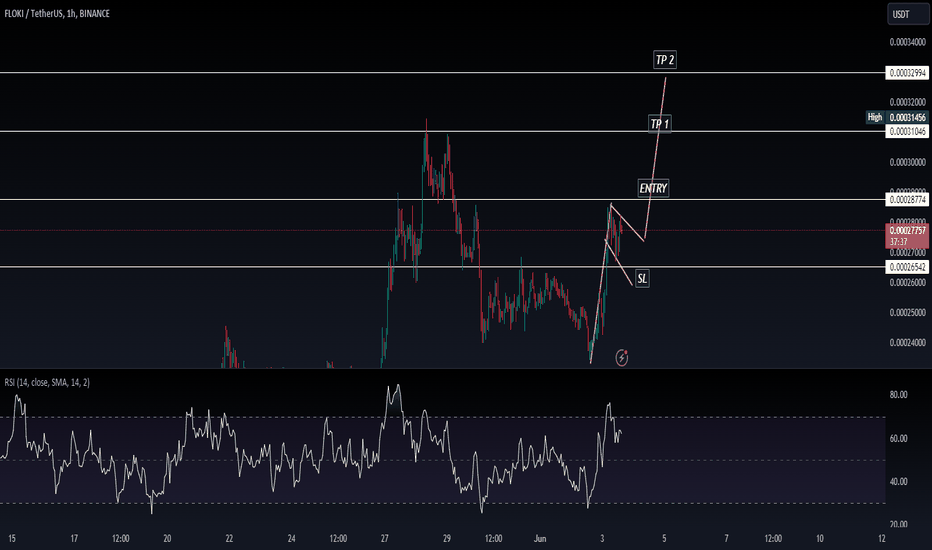
Task: Click the 0.00030000 price axis value
Action: click(908, 162)
